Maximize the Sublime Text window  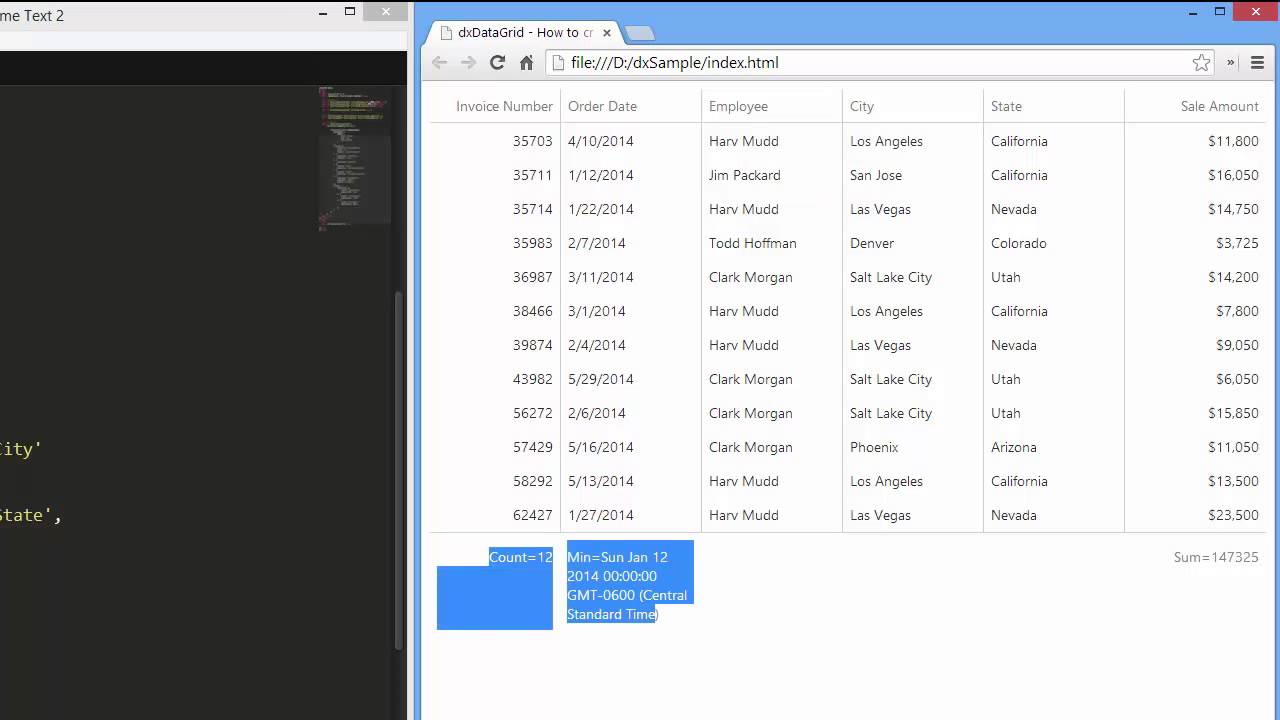350,11
